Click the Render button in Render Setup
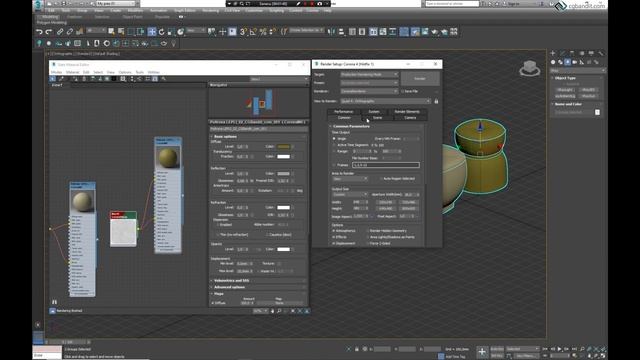This screenshot has height=360, width=640. [420, 78]
